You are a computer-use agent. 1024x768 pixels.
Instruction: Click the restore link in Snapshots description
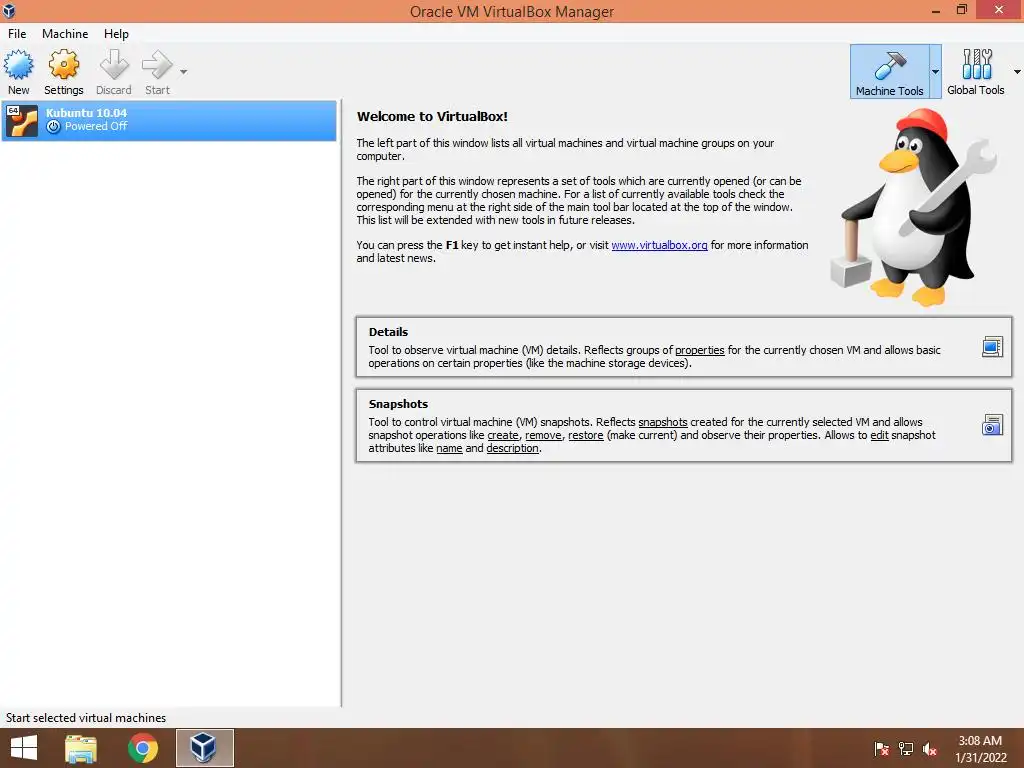[x=586, y=435]
